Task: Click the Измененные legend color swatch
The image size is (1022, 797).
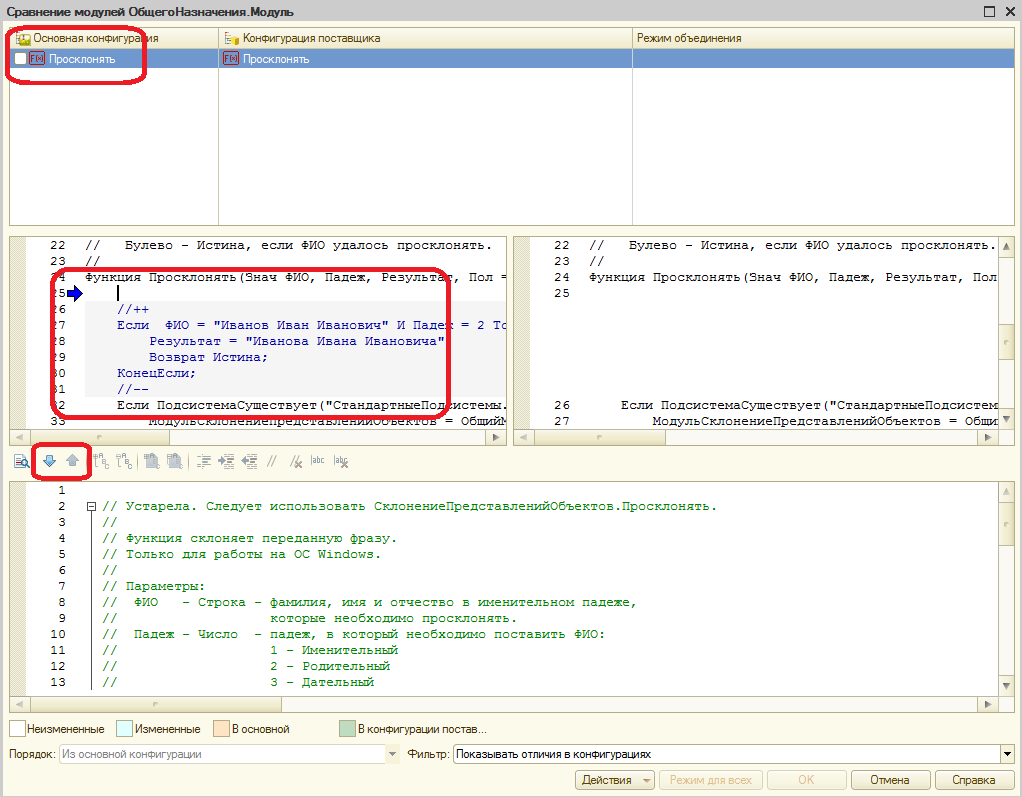Action: 124,729
